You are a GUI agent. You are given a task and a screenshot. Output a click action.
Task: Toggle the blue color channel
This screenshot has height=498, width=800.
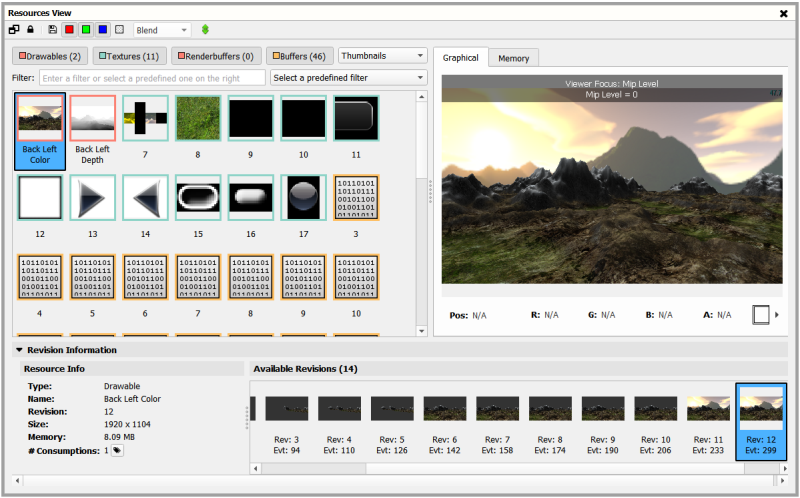103,30
